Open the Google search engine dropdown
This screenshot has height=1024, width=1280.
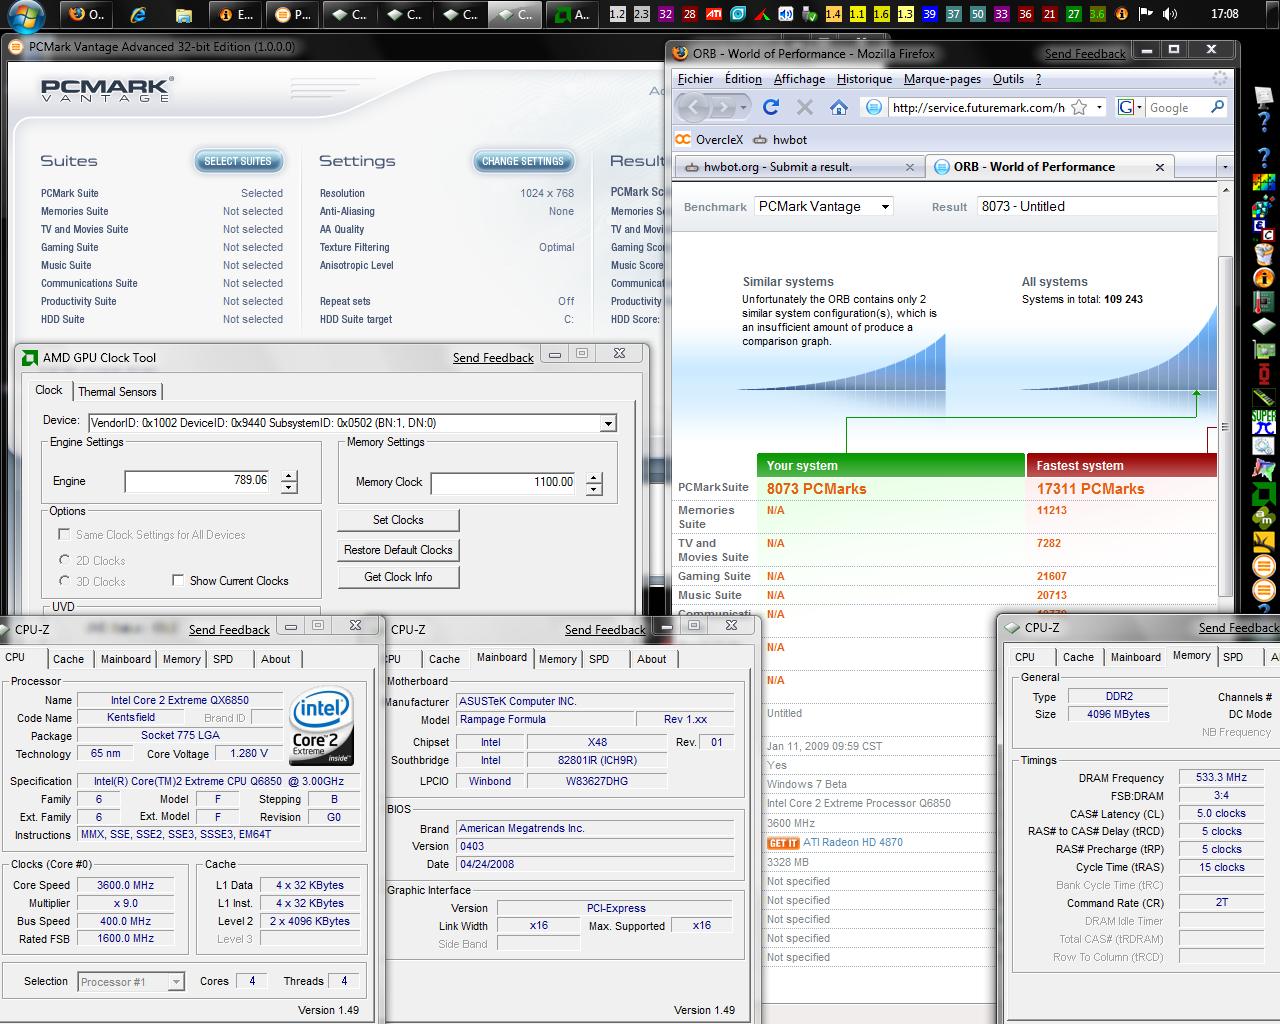click(x=1131, y=107)
